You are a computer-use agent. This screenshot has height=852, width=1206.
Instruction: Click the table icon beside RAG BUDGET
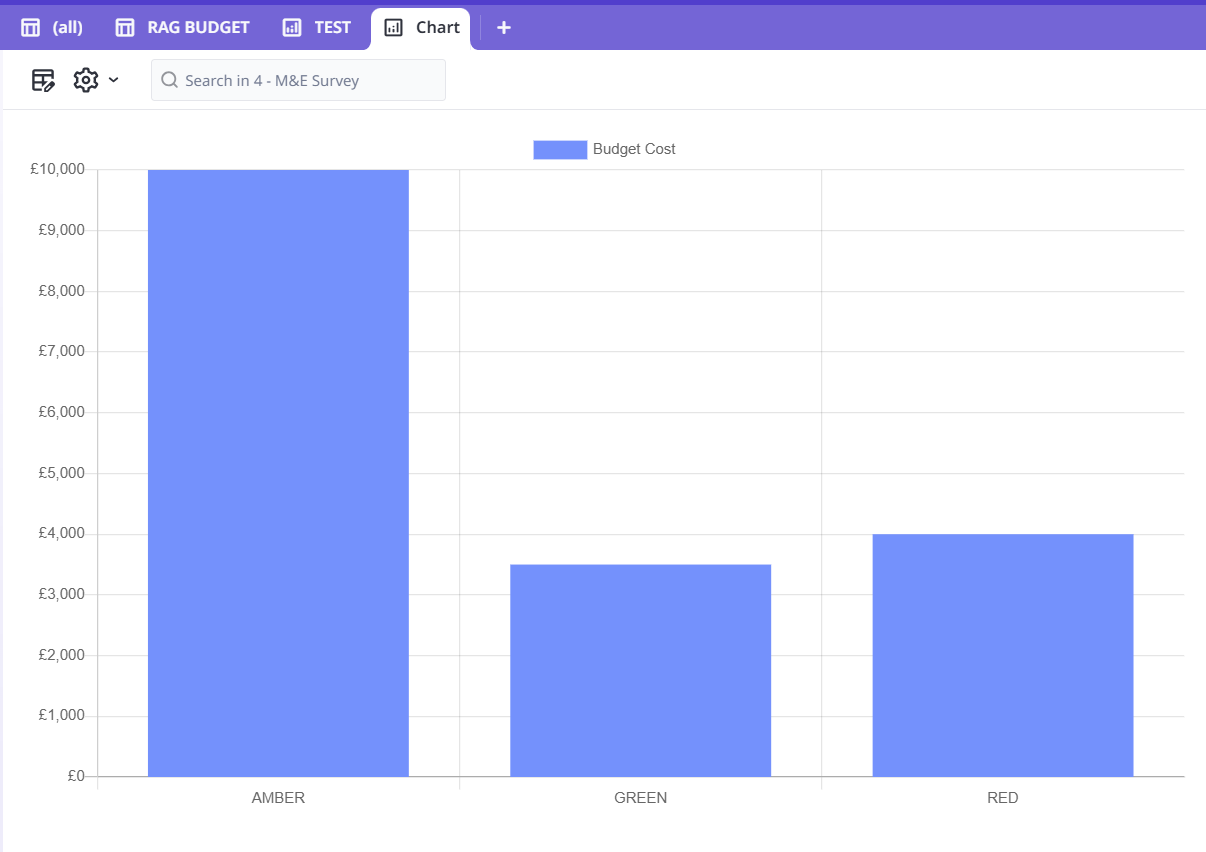[x=125, y=28]
